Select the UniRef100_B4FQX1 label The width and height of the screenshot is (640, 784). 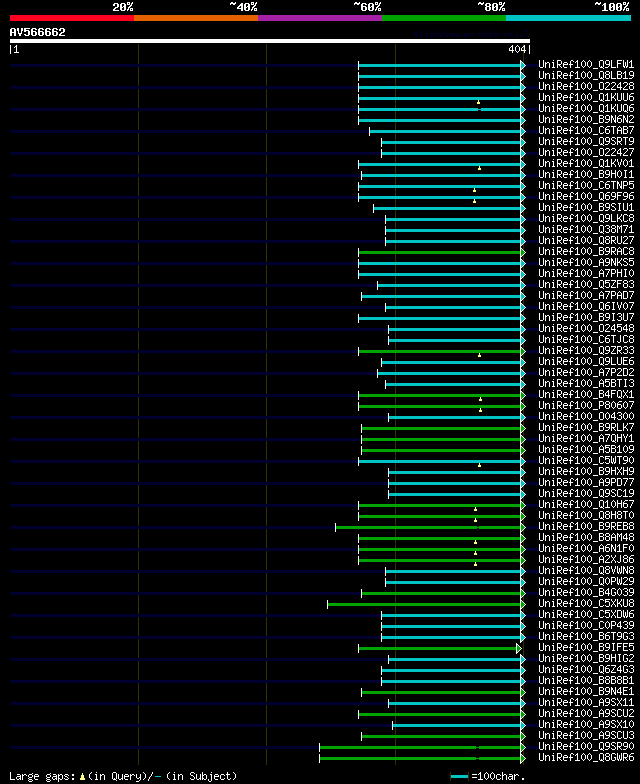586,394
